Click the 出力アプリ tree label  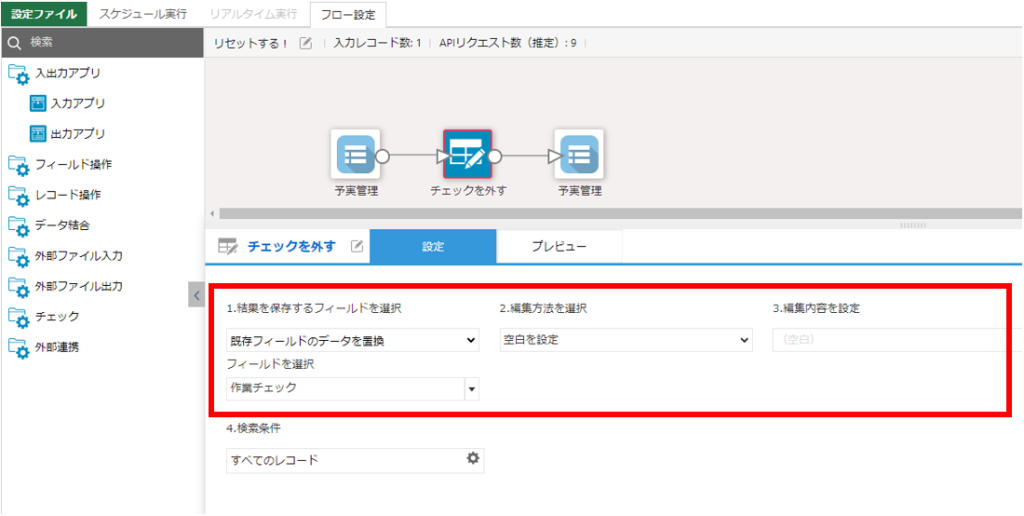(x=78, y=134)
